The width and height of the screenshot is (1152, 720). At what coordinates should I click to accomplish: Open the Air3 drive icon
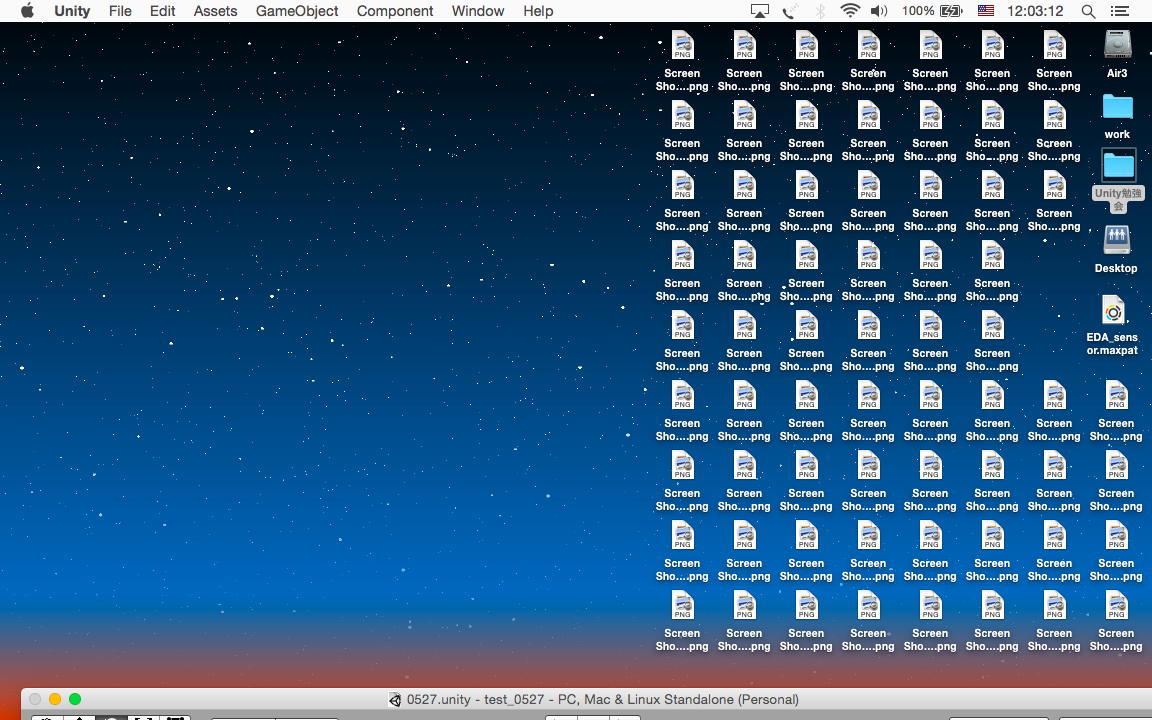click(1117, 46)
